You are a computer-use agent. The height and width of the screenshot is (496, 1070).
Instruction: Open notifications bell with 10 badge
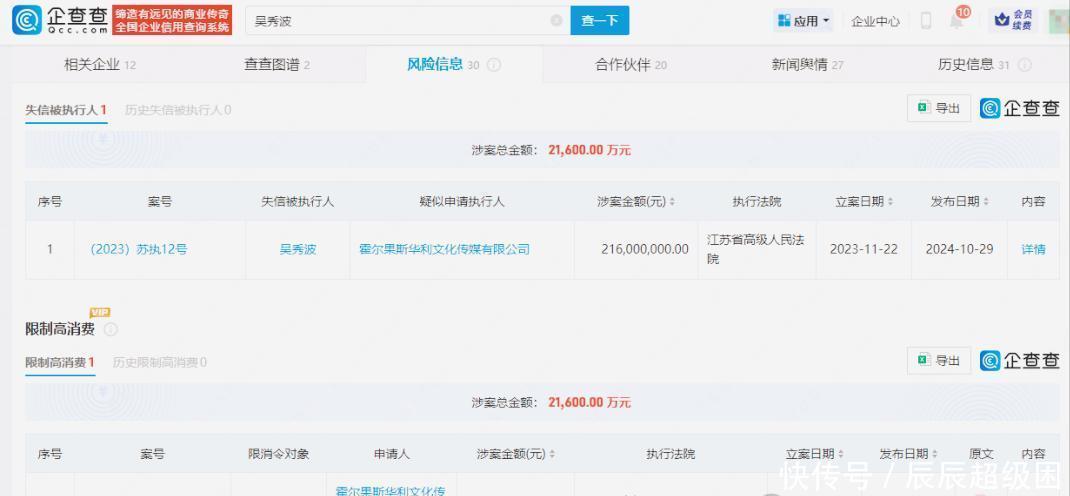957,21
